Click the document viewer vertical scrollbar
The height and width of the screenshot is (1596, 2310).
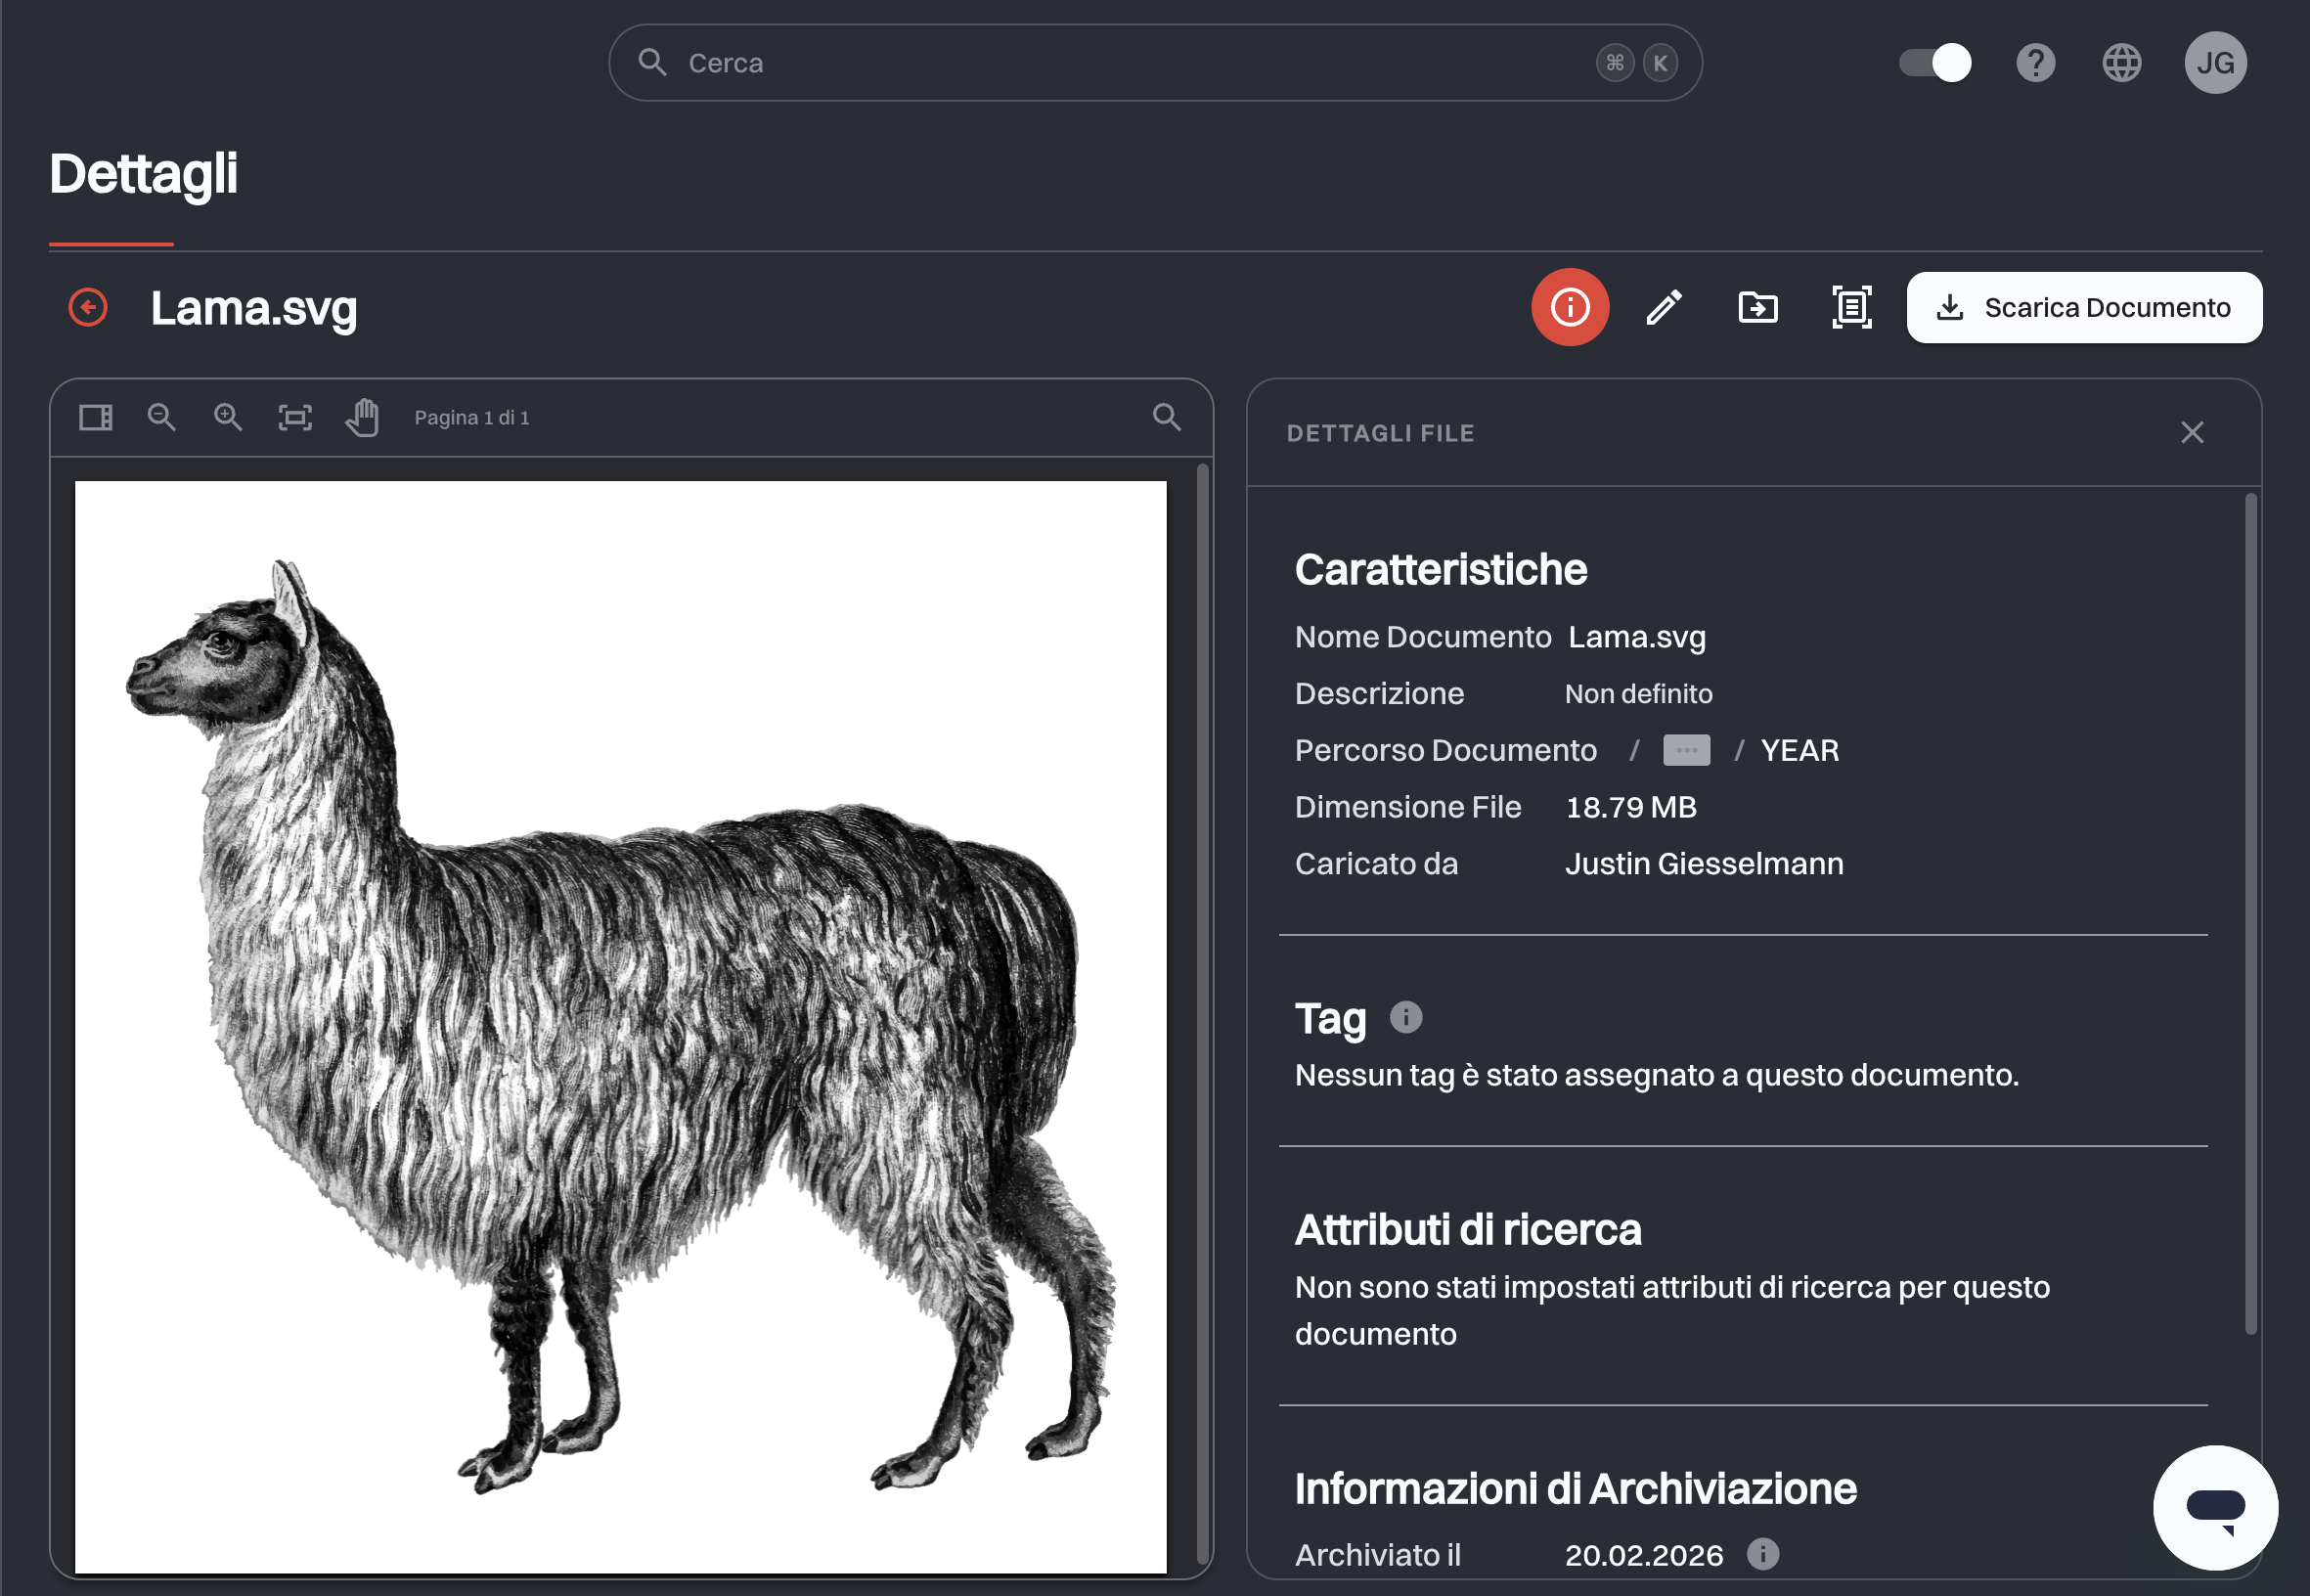[x=1202, y=1014]
